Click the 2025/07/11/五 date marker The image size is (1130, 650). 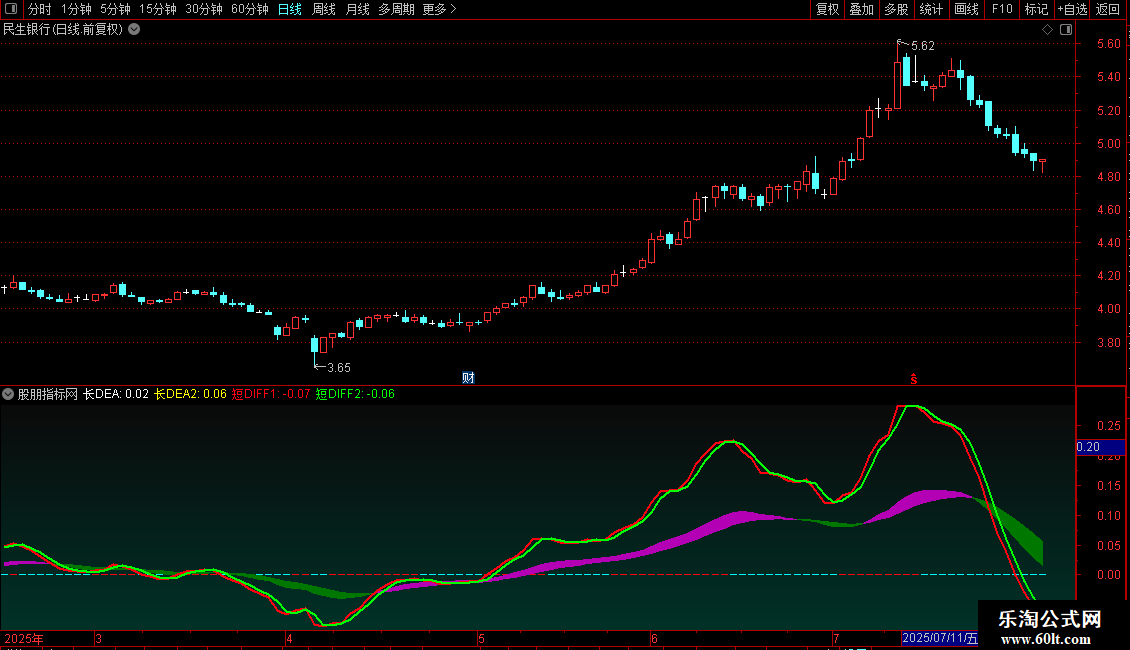click(x=940, y=638)
